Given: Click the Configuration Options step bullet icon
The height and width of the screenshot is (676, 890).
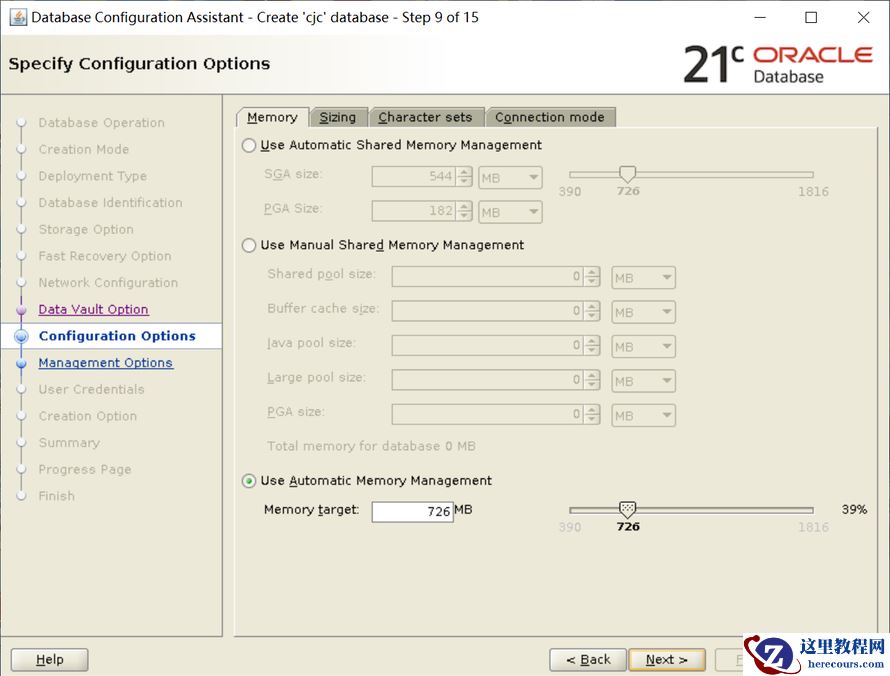Looking at the screenshot, I should 22,336.
